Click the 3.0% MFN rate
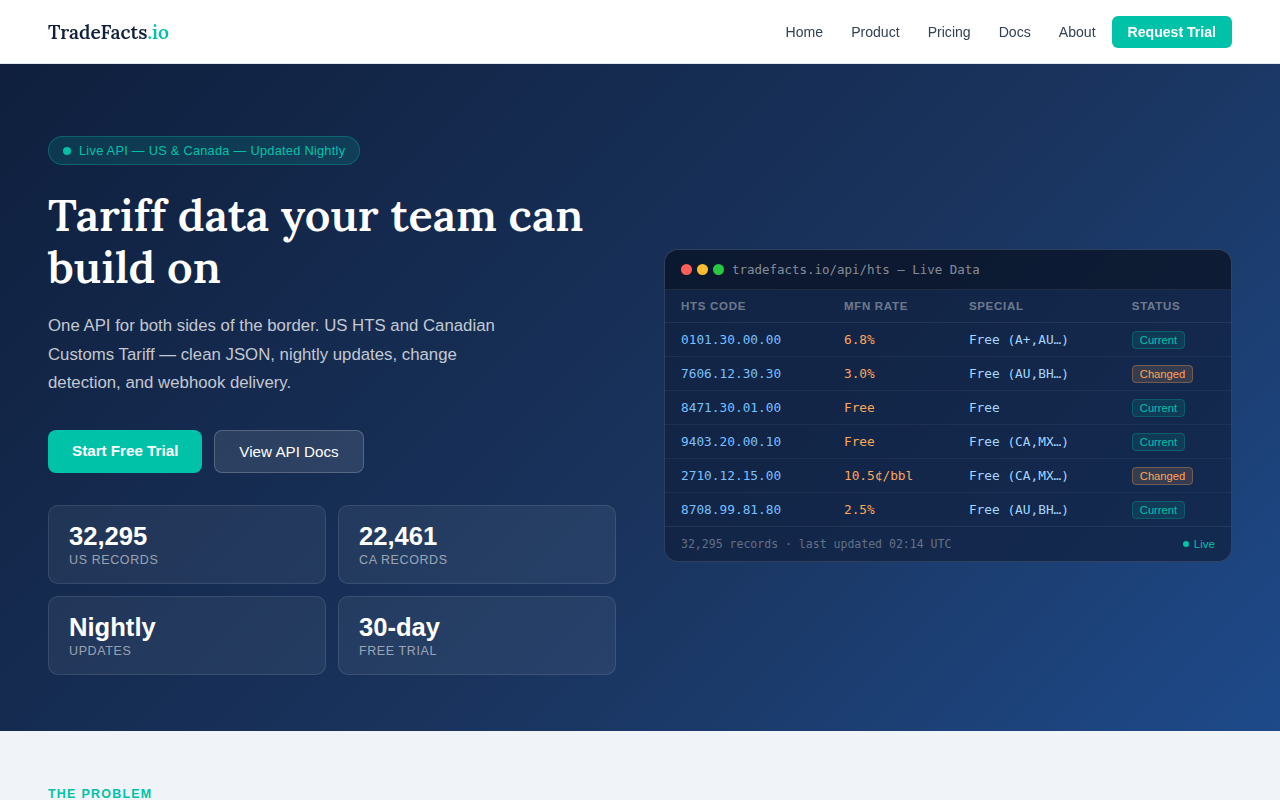Image resolution: width=1280 pixels, height=800 pixels. click(859, 374)
